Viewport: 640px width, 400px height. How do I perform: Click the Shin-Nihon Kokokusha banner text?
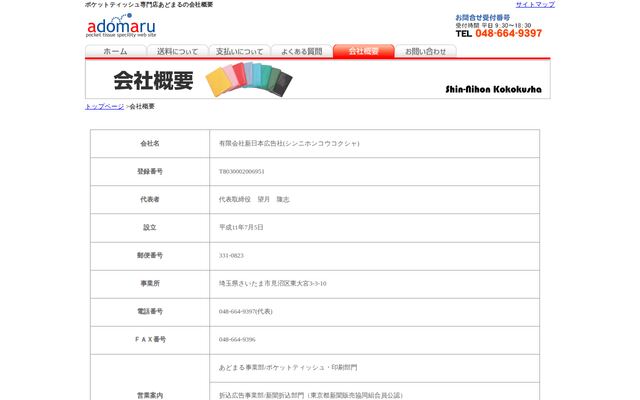click(493, 89)
